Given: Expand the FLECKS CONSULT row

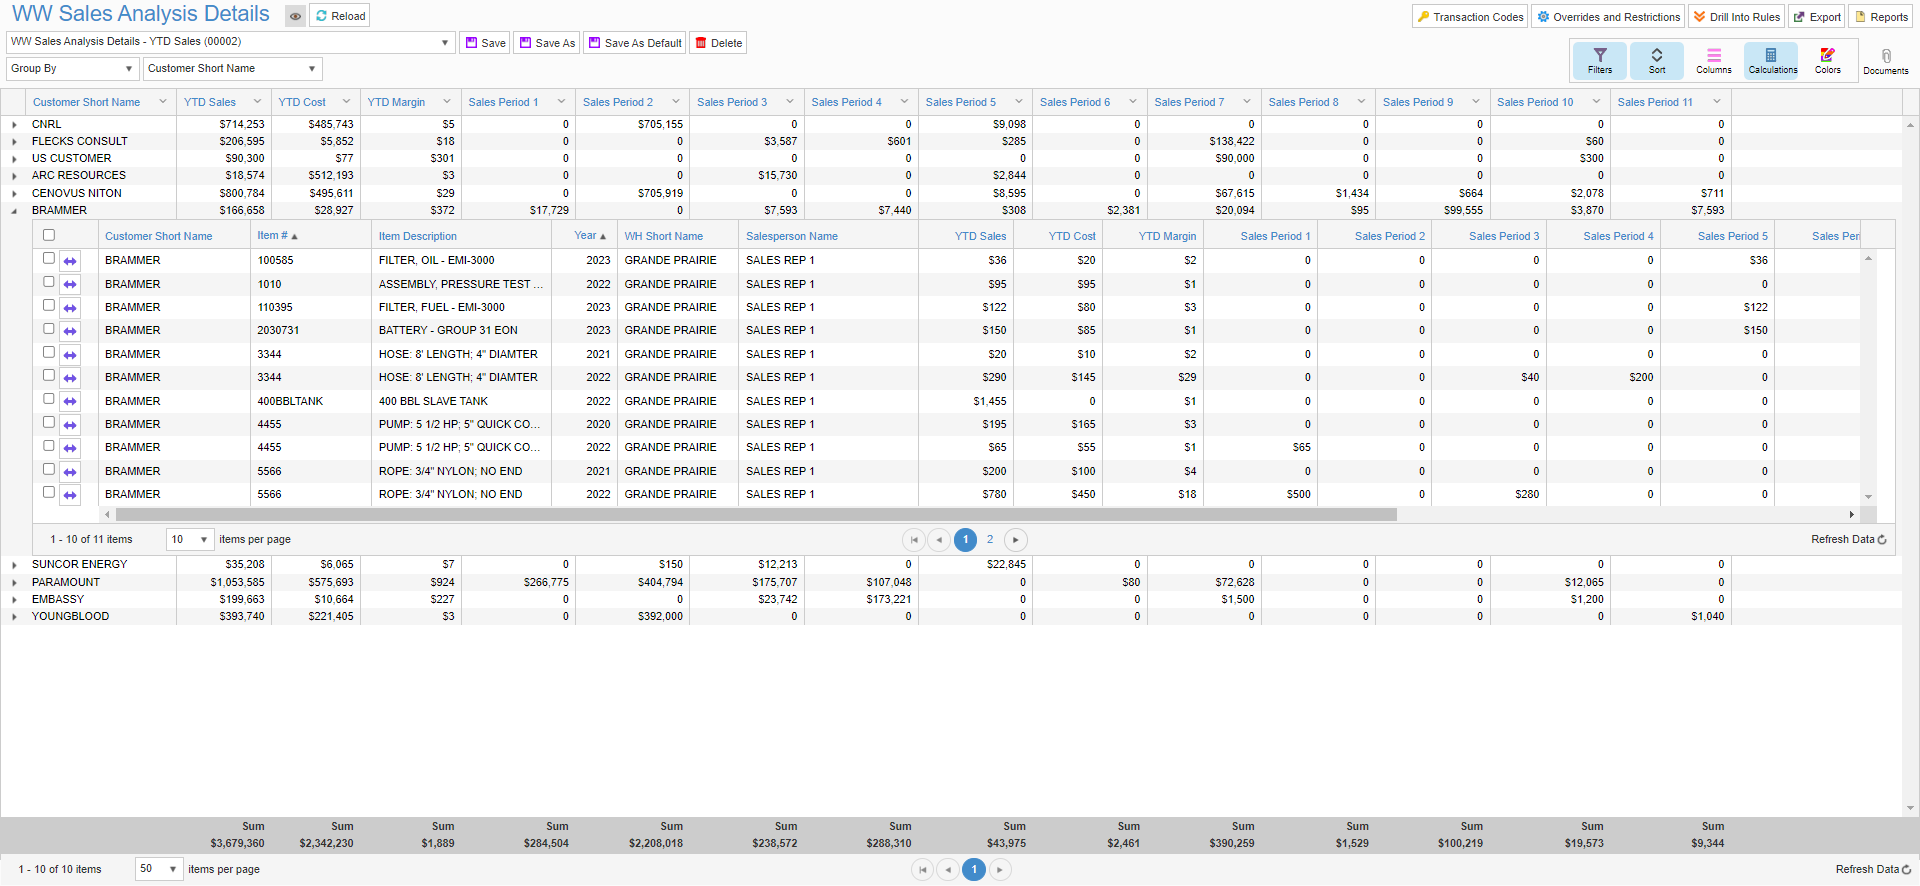Looking at the screenshot, I should (x=14, y=142).
